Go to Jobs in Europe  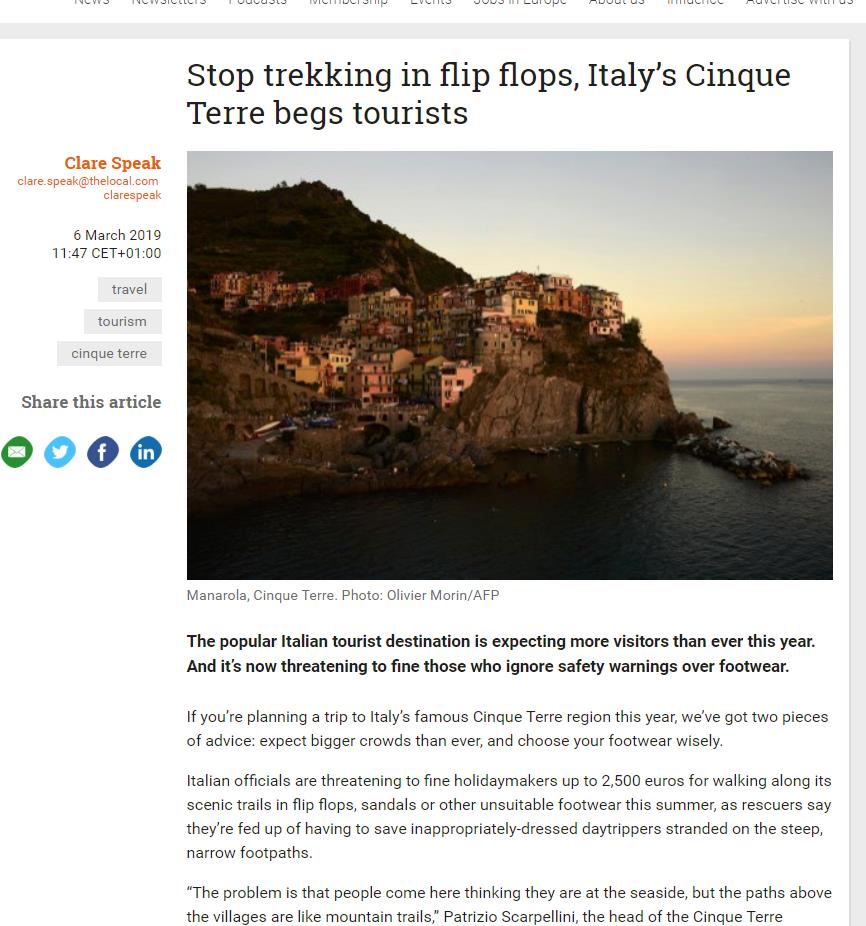pyautogui.click(x=520, y=2)
